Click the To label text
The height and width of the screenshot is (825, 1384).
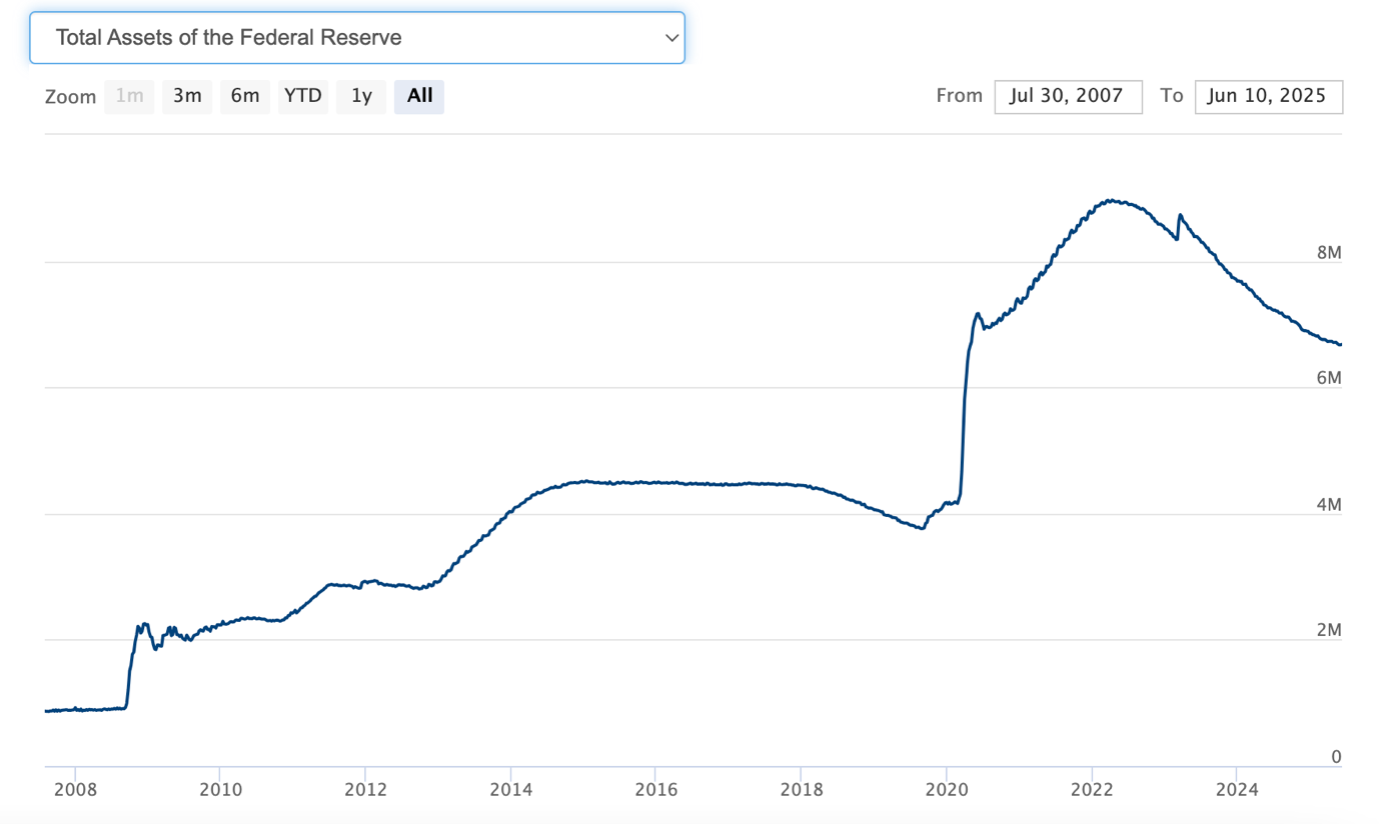tap(1172, 96)
